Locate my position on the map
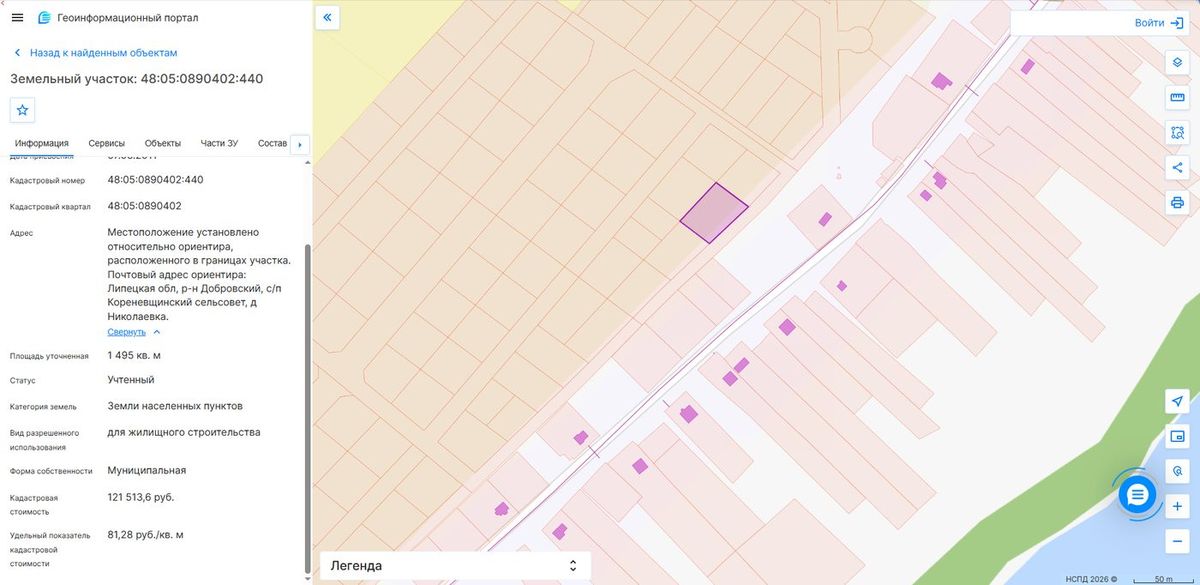The height and width of the screenshot is (585, 1200). tap(1177, 401)
